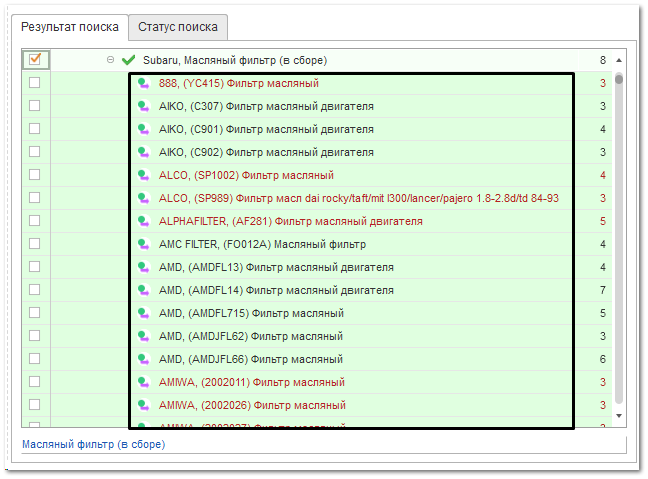Viewport: 648px width, 479px height.
Task: Click count 5 in ALPHAFILTER (AF281) row
Action: (603, 221)
